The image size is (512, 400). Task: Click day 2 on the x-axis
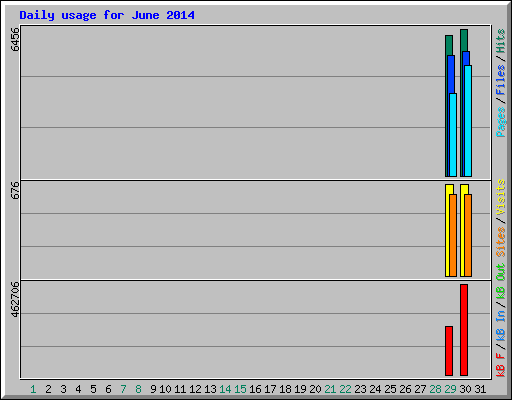pos(48,389)
